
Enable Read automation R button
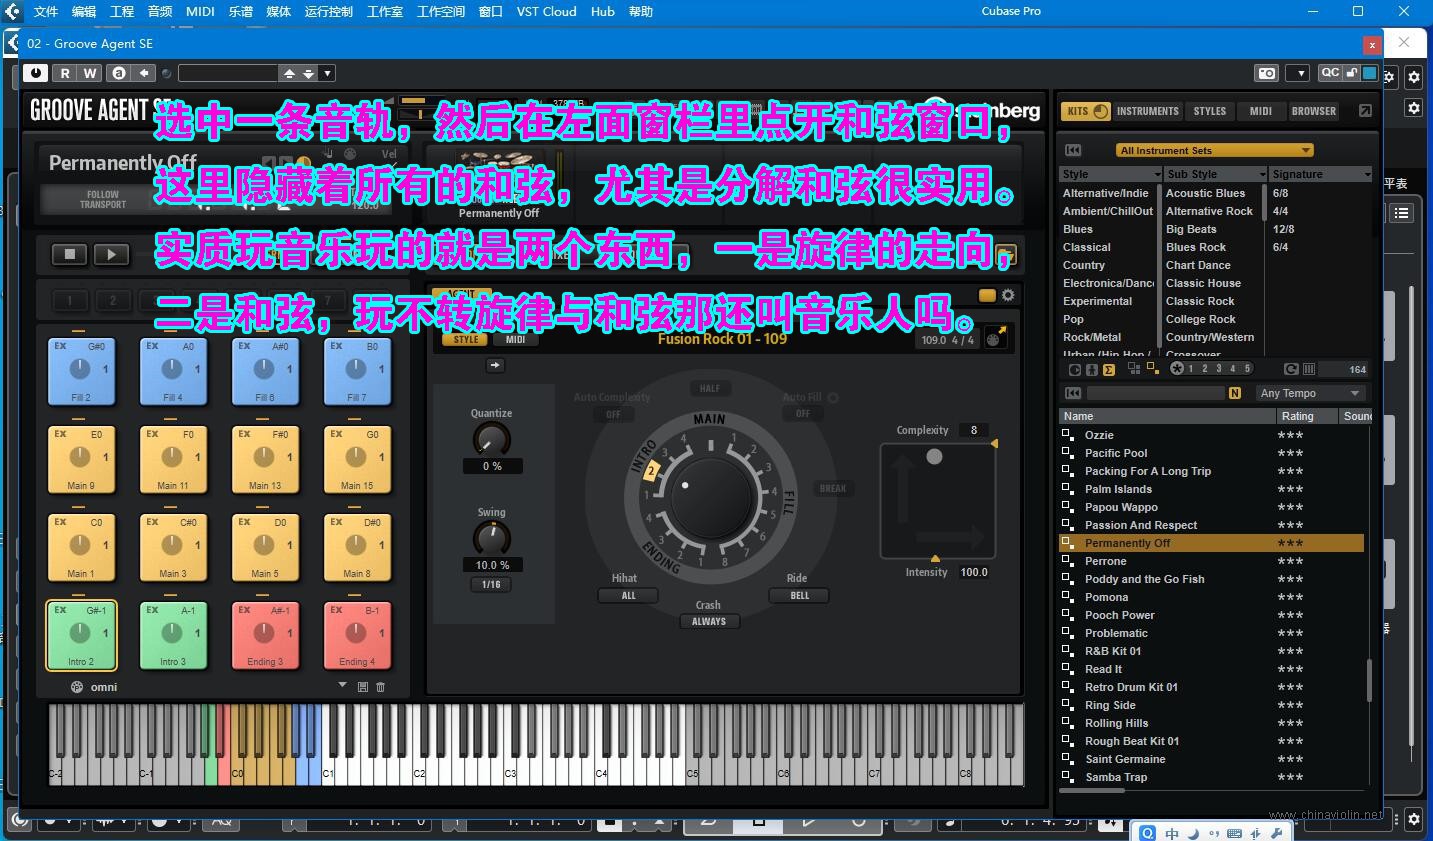click(x=65, y=73)
